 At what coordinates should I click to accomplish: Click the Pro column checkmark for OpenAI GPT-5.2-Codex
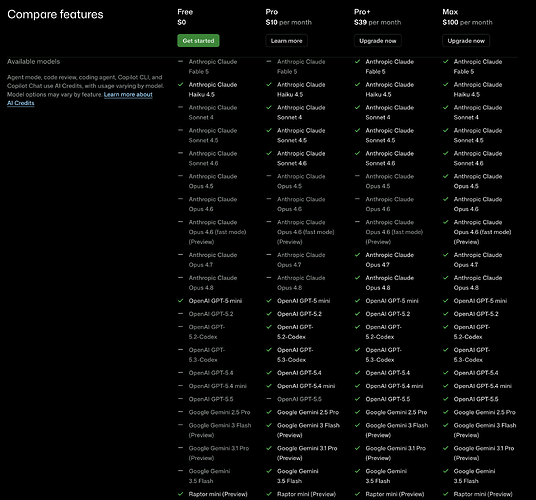point(269,327)
